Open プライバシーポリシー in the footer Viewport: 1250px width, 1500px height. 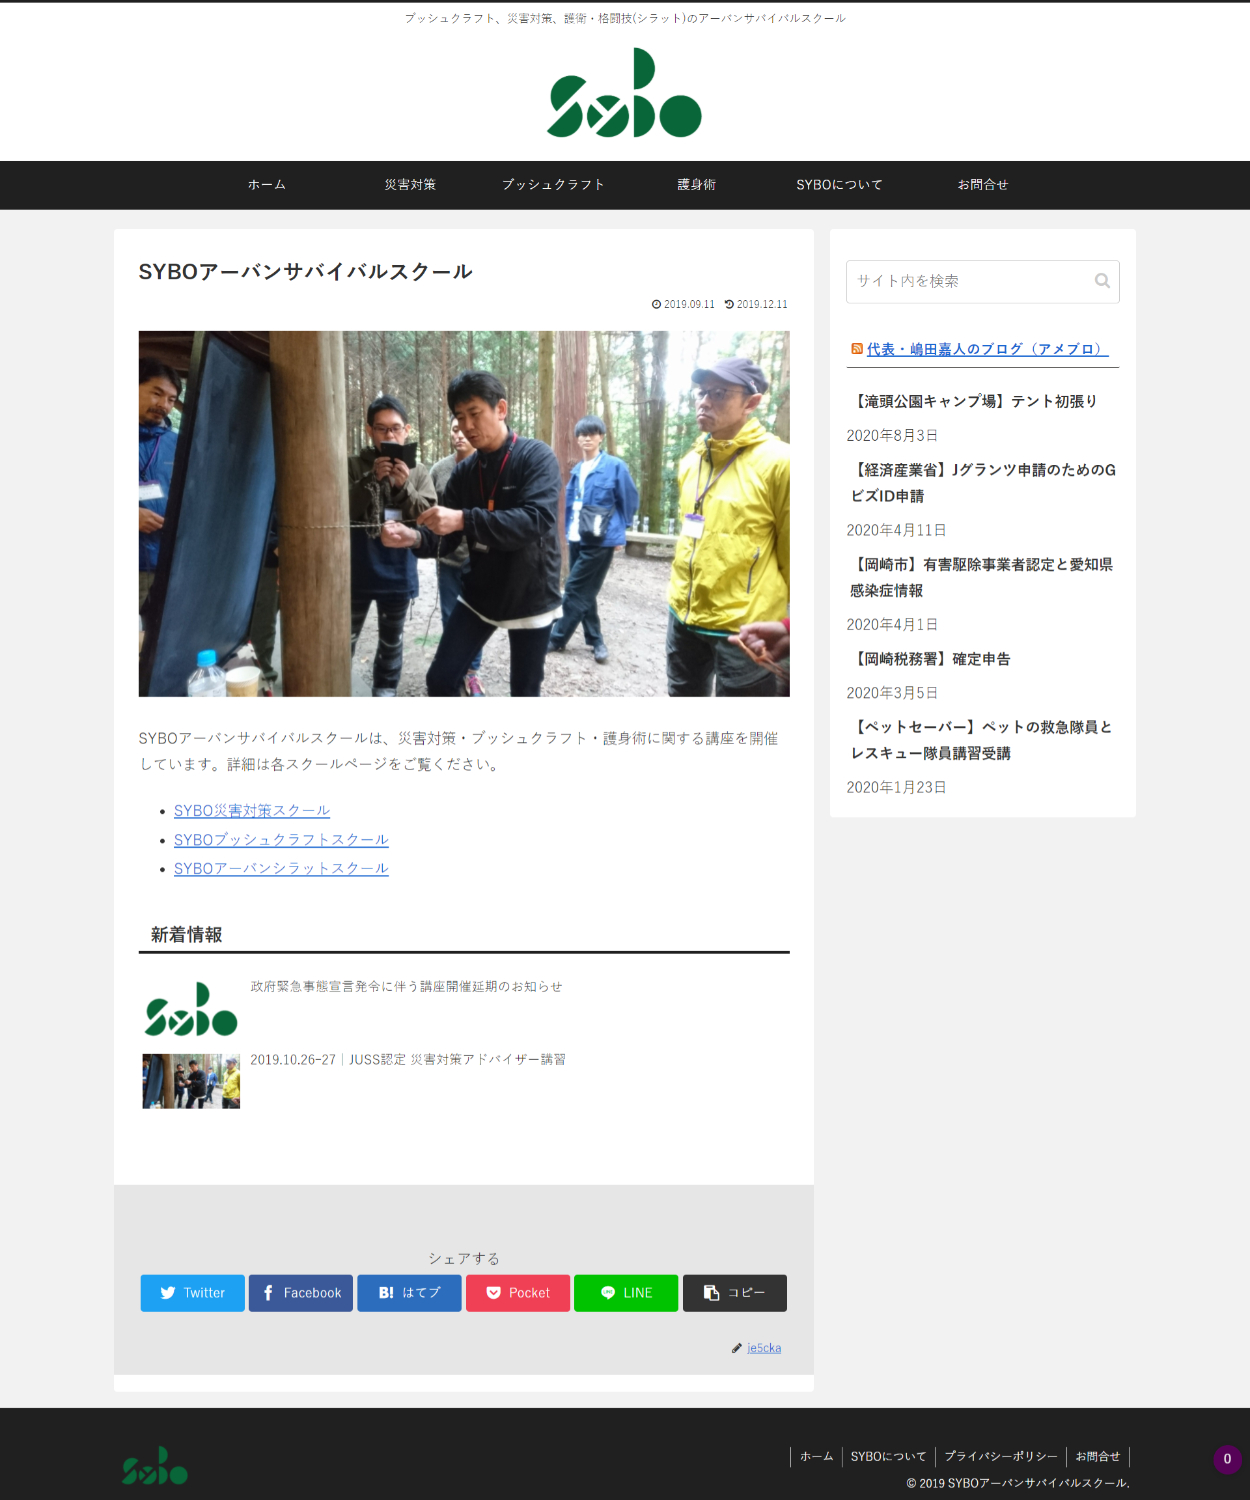1000,1456
